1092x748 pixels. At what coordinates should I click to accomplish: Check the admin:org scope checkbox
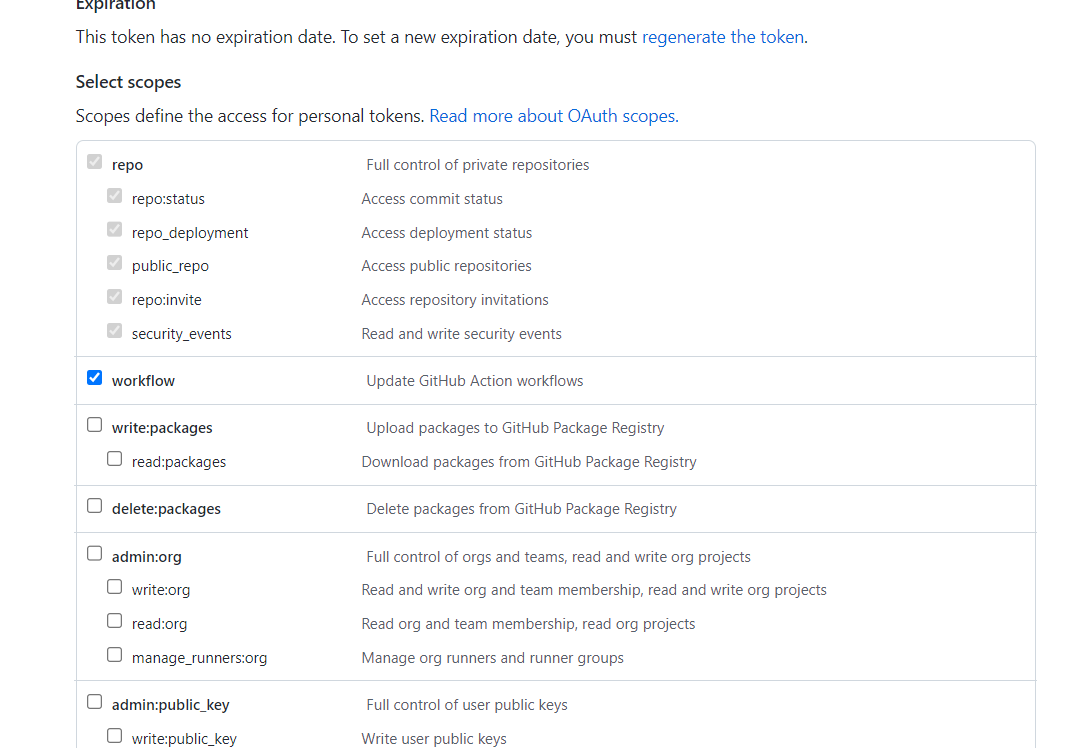(94, 553)
